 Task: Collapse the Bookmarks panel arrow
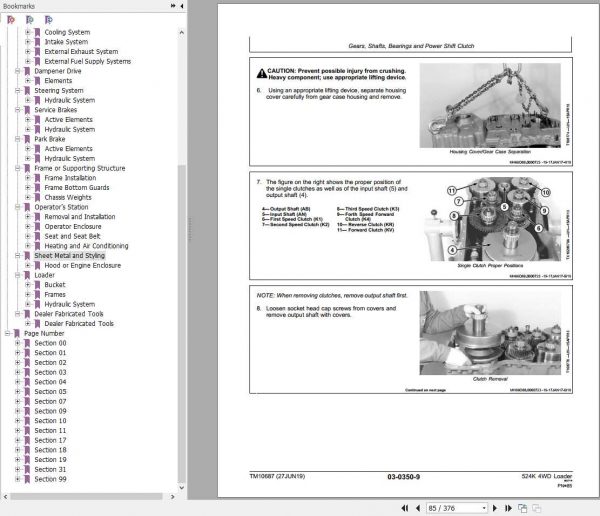pos(182,6)
